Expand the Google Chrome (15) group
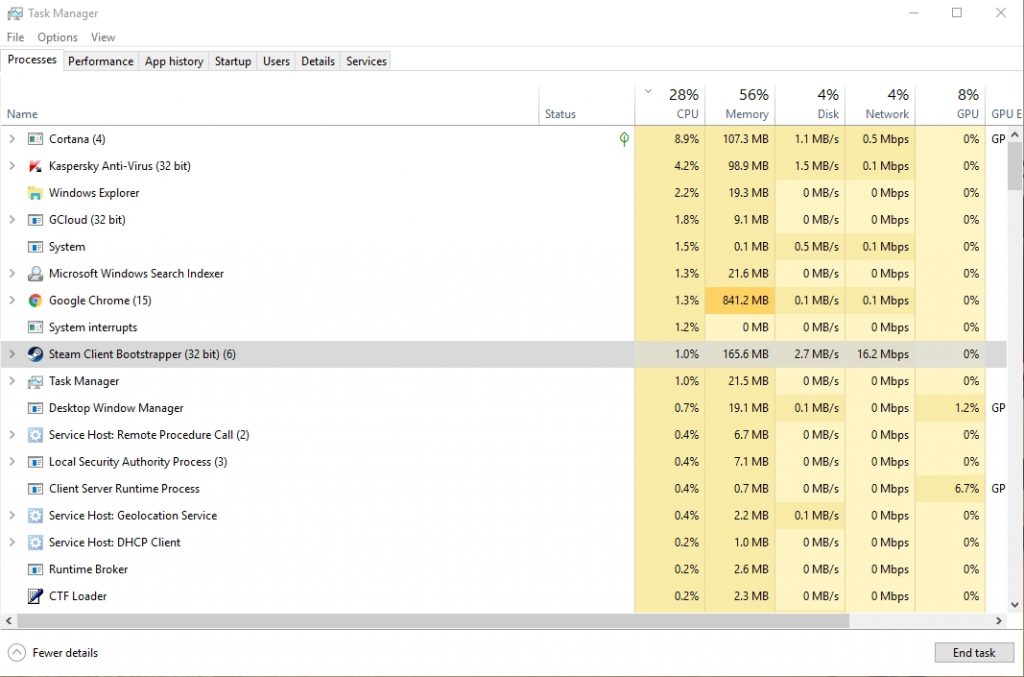 (x=12, y=300)
